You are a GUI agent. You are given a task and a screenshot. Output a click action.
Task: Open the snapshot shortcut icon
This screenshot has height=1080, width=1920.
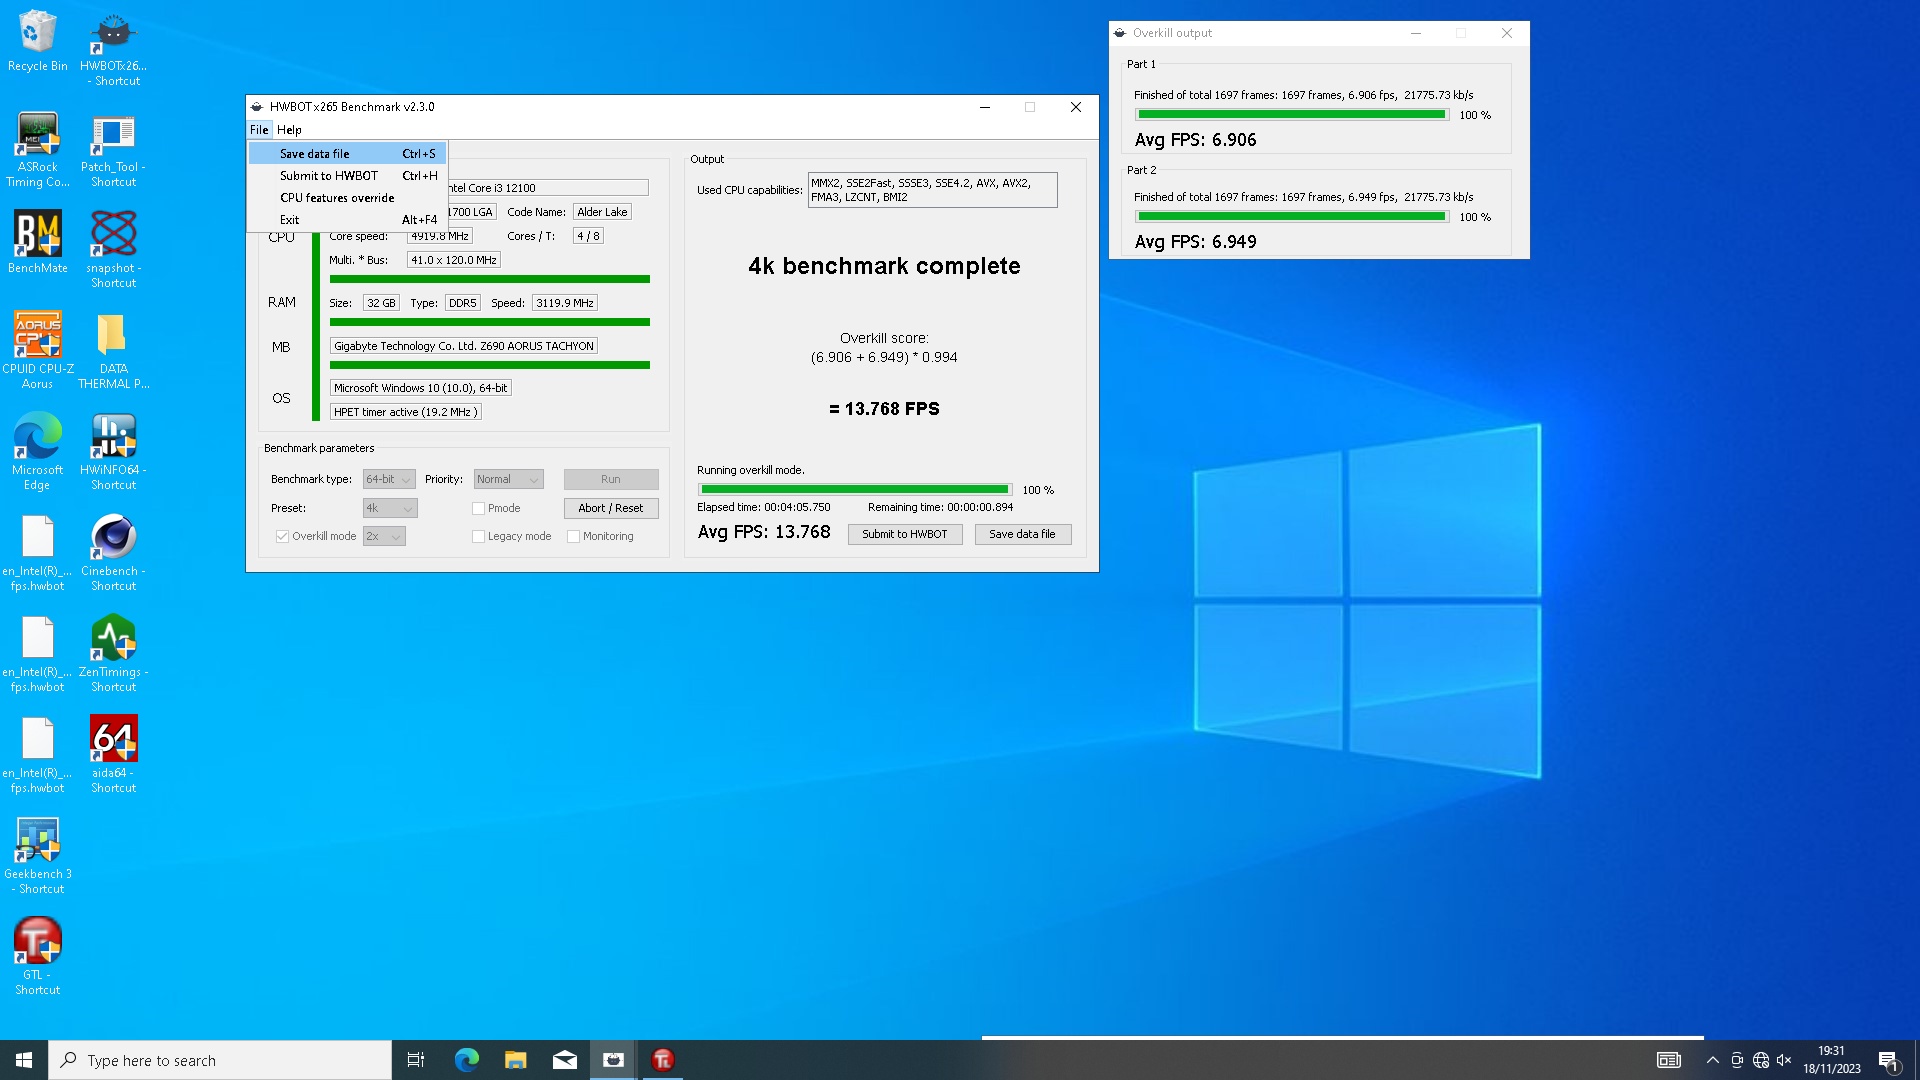(x=113, y=250)
